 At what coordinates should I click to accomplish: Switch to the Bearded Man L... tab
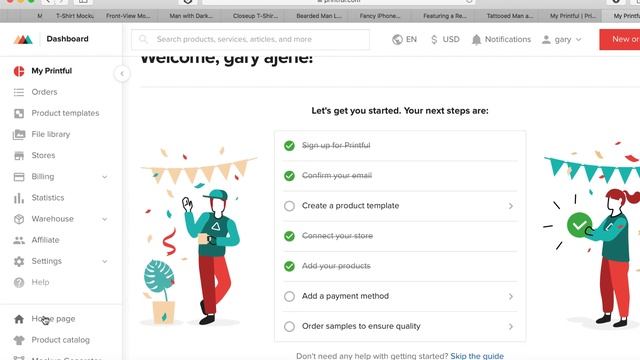[x=319, y=16]
